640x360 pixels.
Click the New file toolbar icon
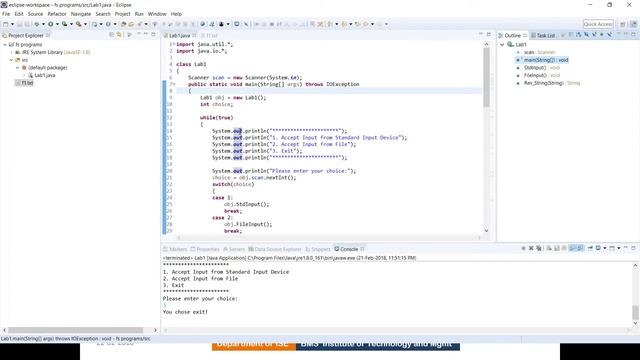[x=5, y=24]
